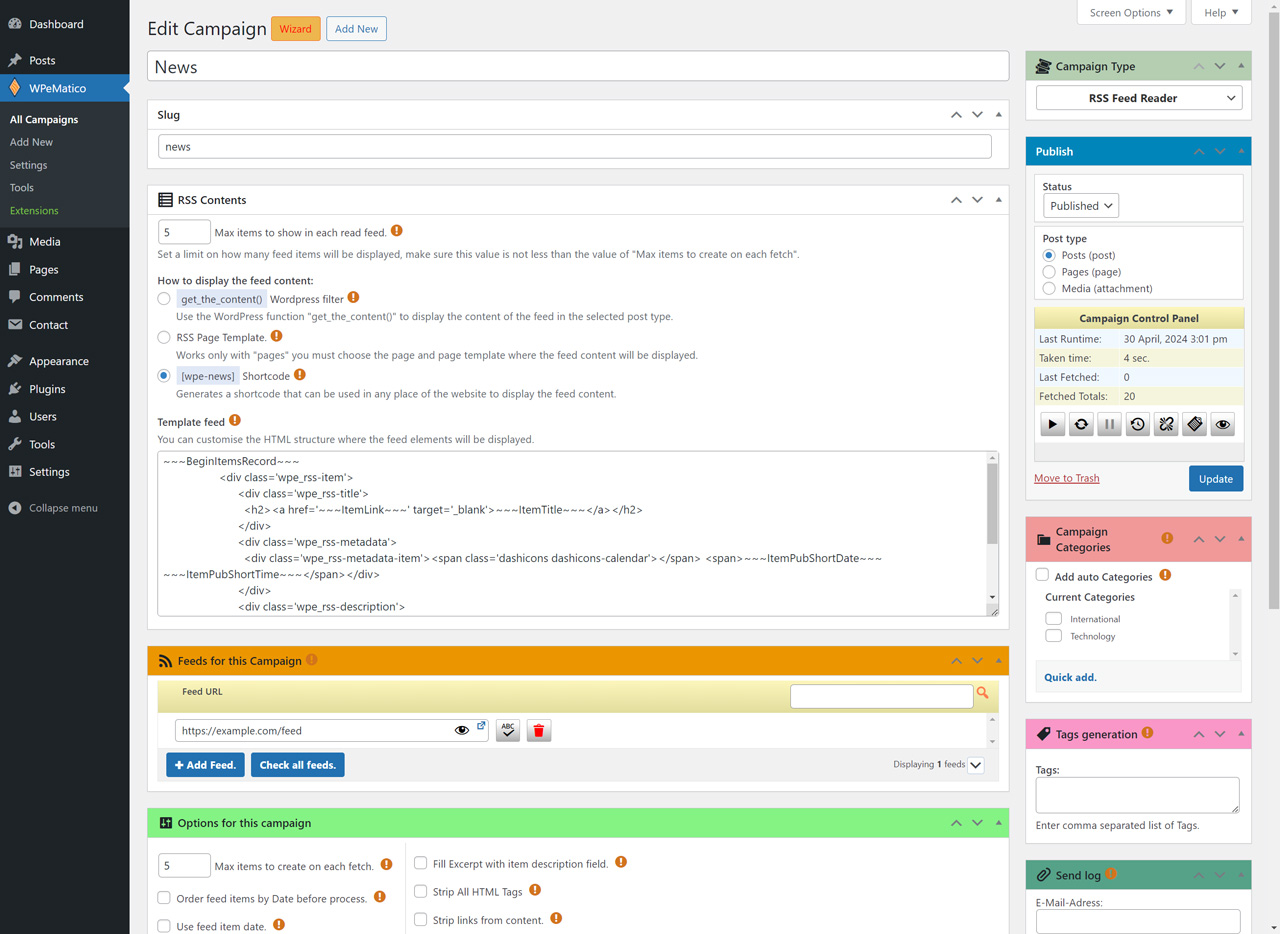Image resolution: width=1280 pixels, height=934 pixels.
Task: Click help icon beside Fill Excerpt option
Action: coord(621,862)
